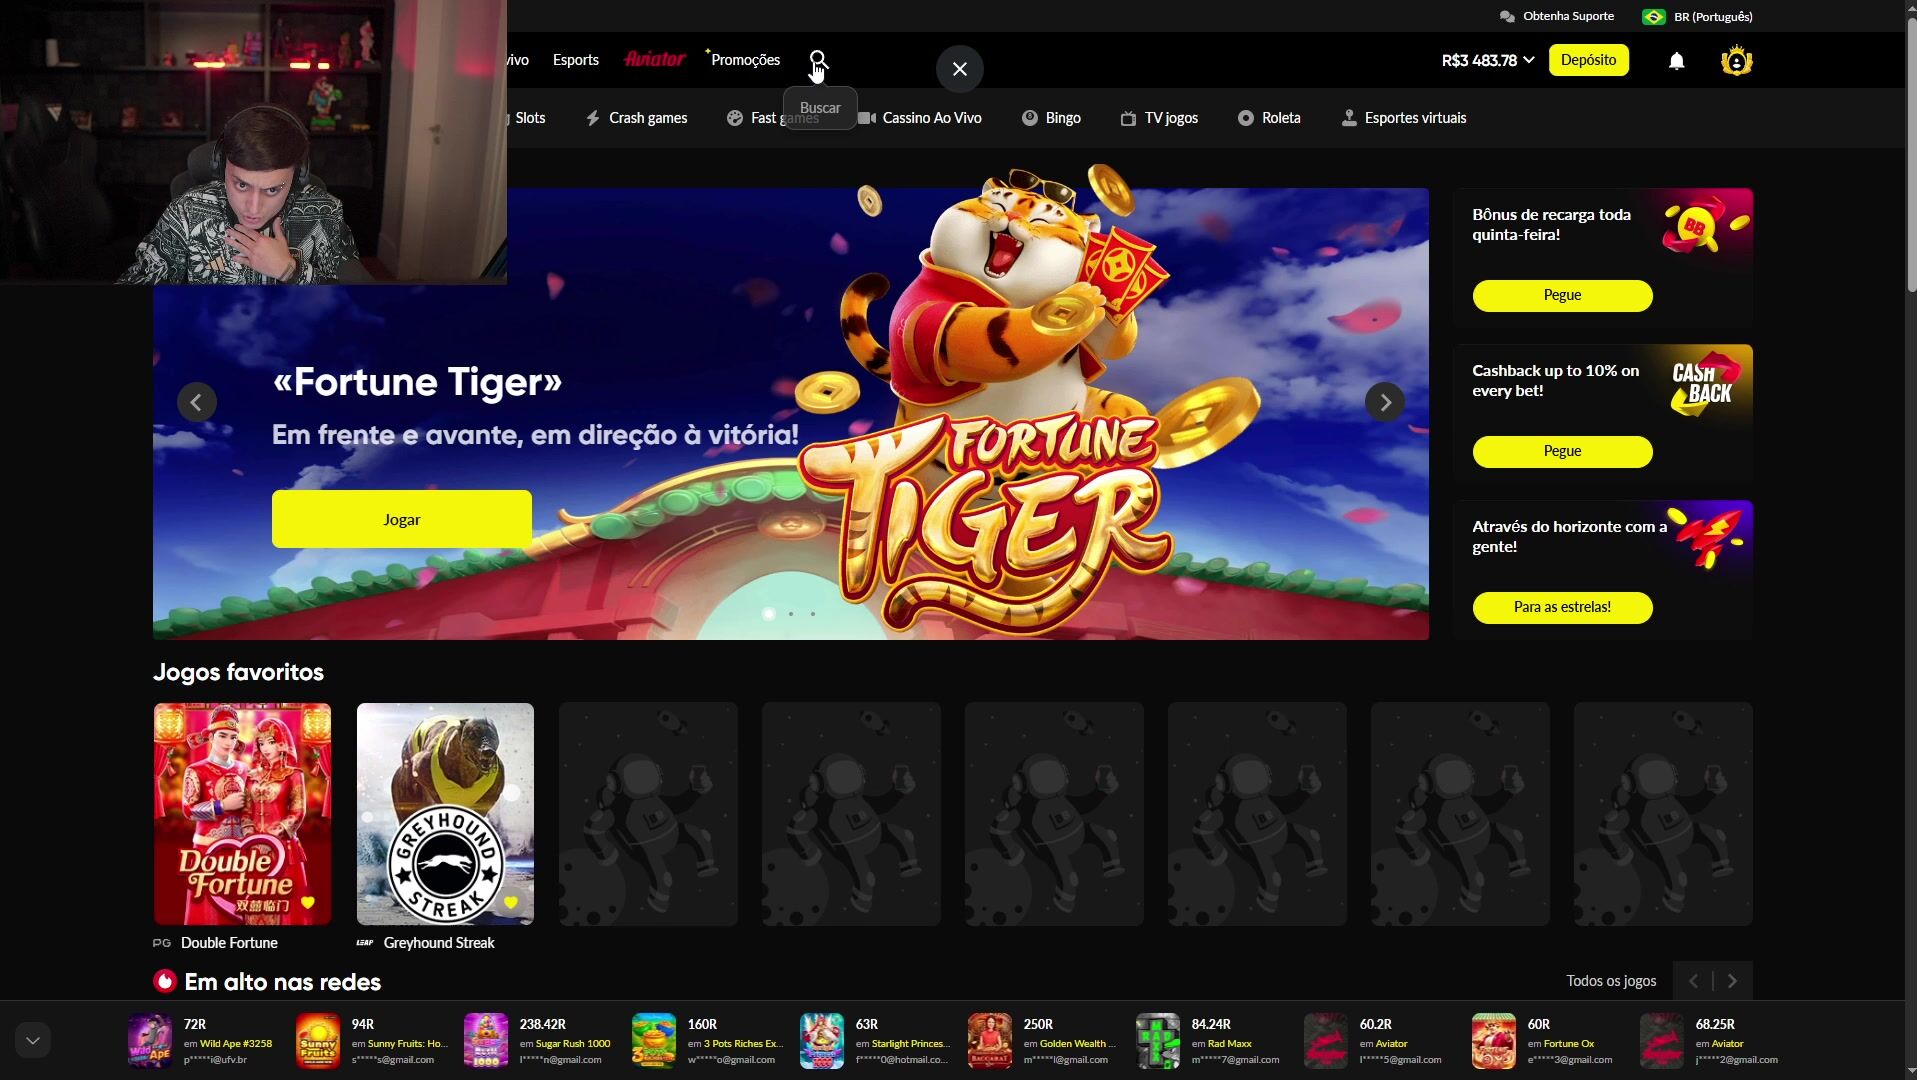The image size is (1917, 1080).
Task: Go to previous banner slide
Action: pyautogui.click(x=197, y=402)
